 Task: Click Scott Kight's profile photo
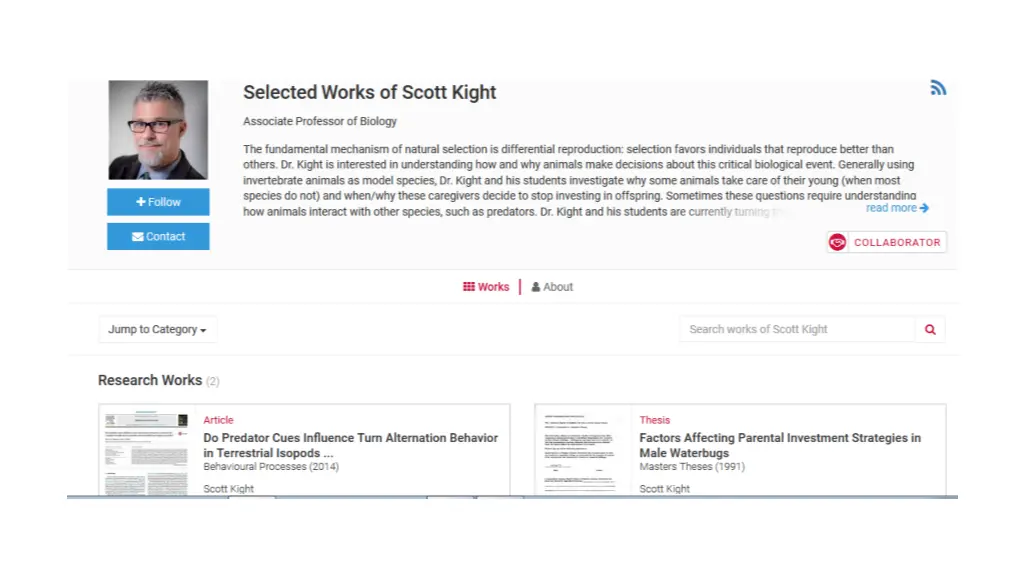point(158,130)
